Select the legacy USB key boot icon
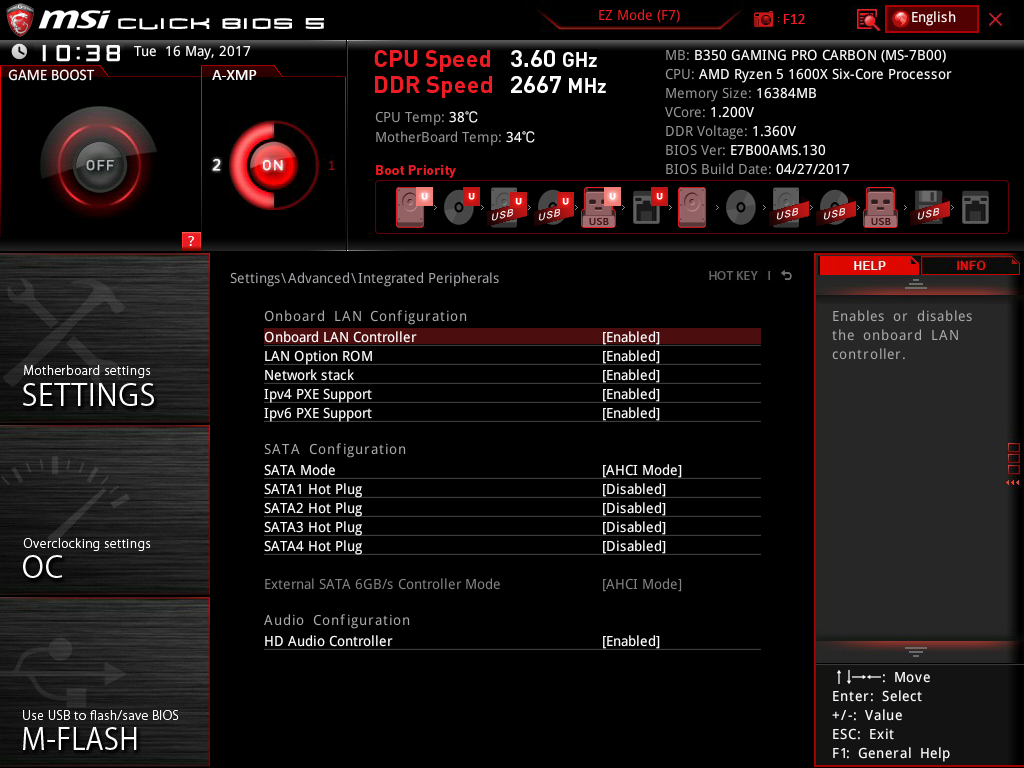This screenshot has width=1024, height=768. pos(880,208)
